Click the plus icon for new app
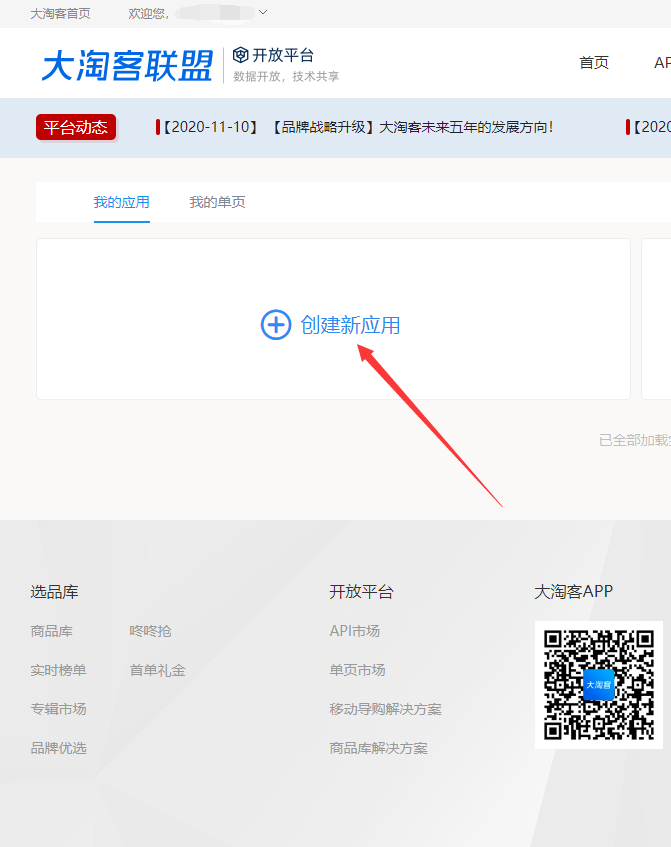The width and height of the screenshot is (671, 847). 276,325
